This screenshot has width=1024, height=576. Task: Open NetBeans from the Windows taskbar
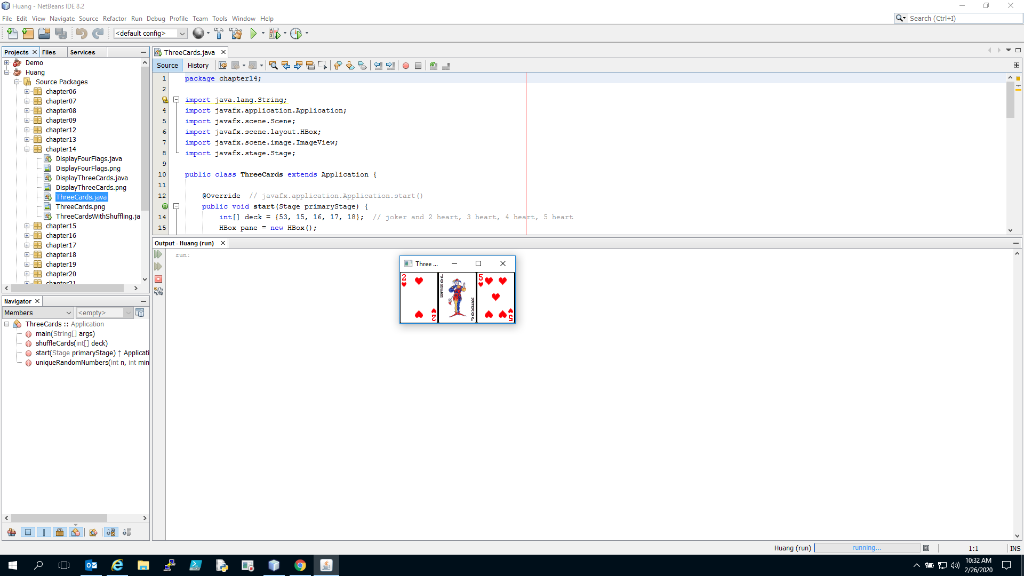pos(325,565)
